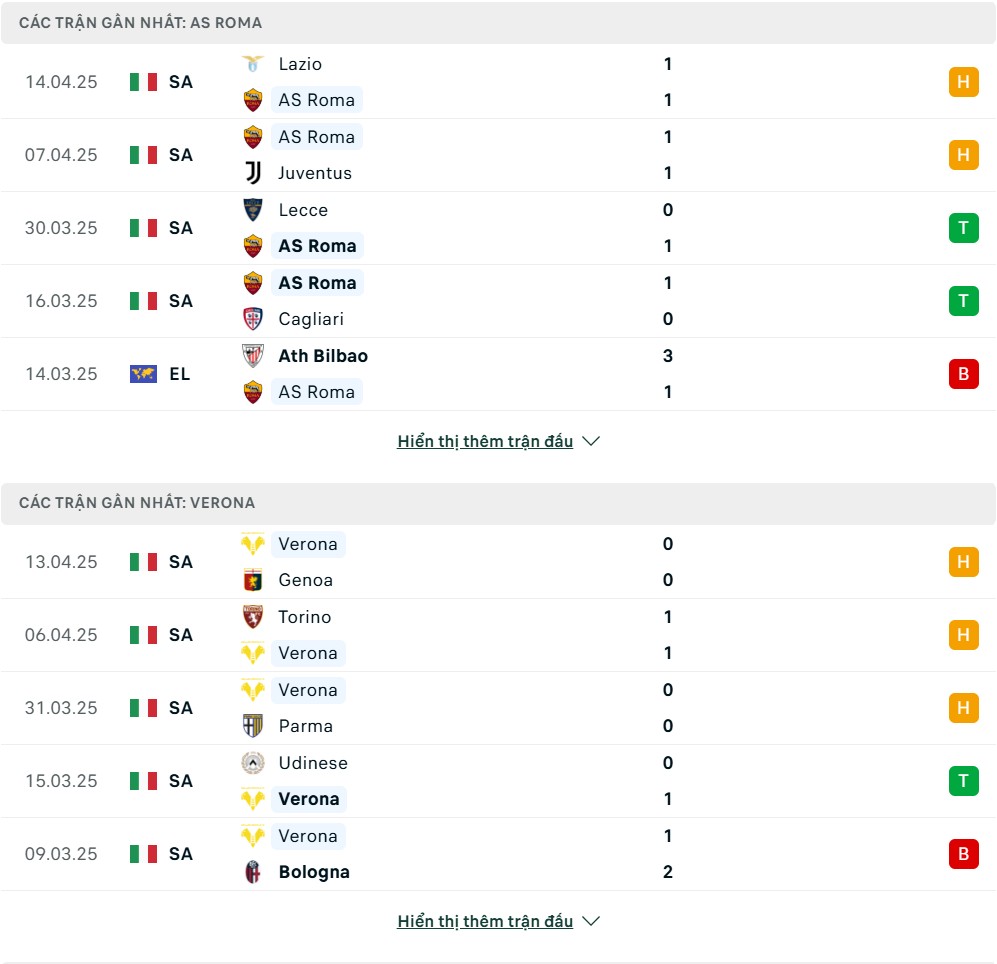Click the orange H badge for Verona-Genoa match

click(963, 562)
